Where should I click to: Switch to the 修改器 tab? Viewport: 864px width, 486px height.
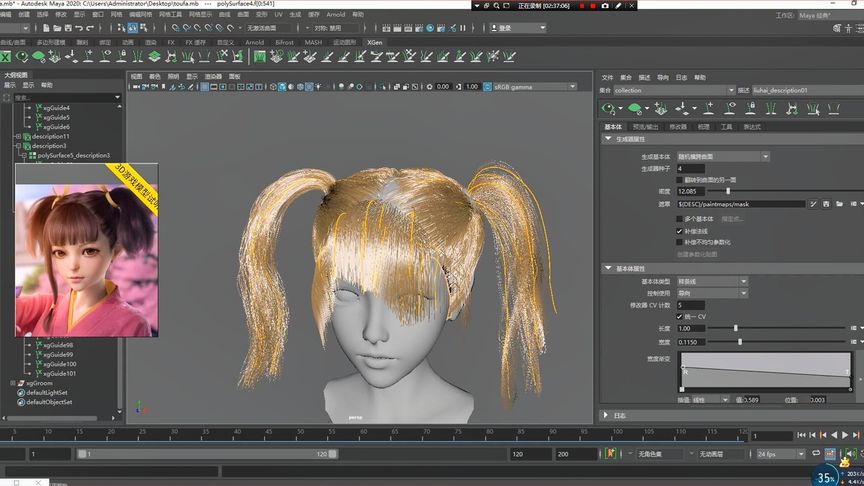(x=678, y=127)
